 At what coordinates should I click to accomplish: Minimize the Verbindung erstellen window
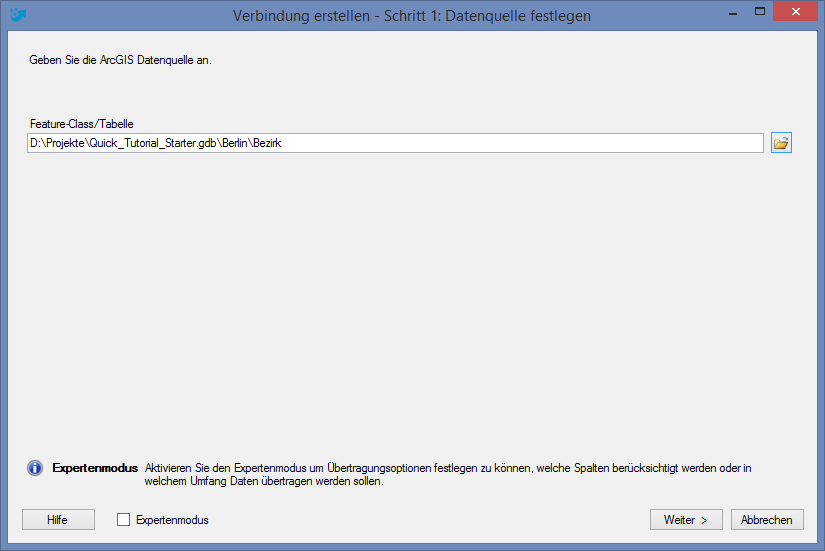(x=732, y=12)
